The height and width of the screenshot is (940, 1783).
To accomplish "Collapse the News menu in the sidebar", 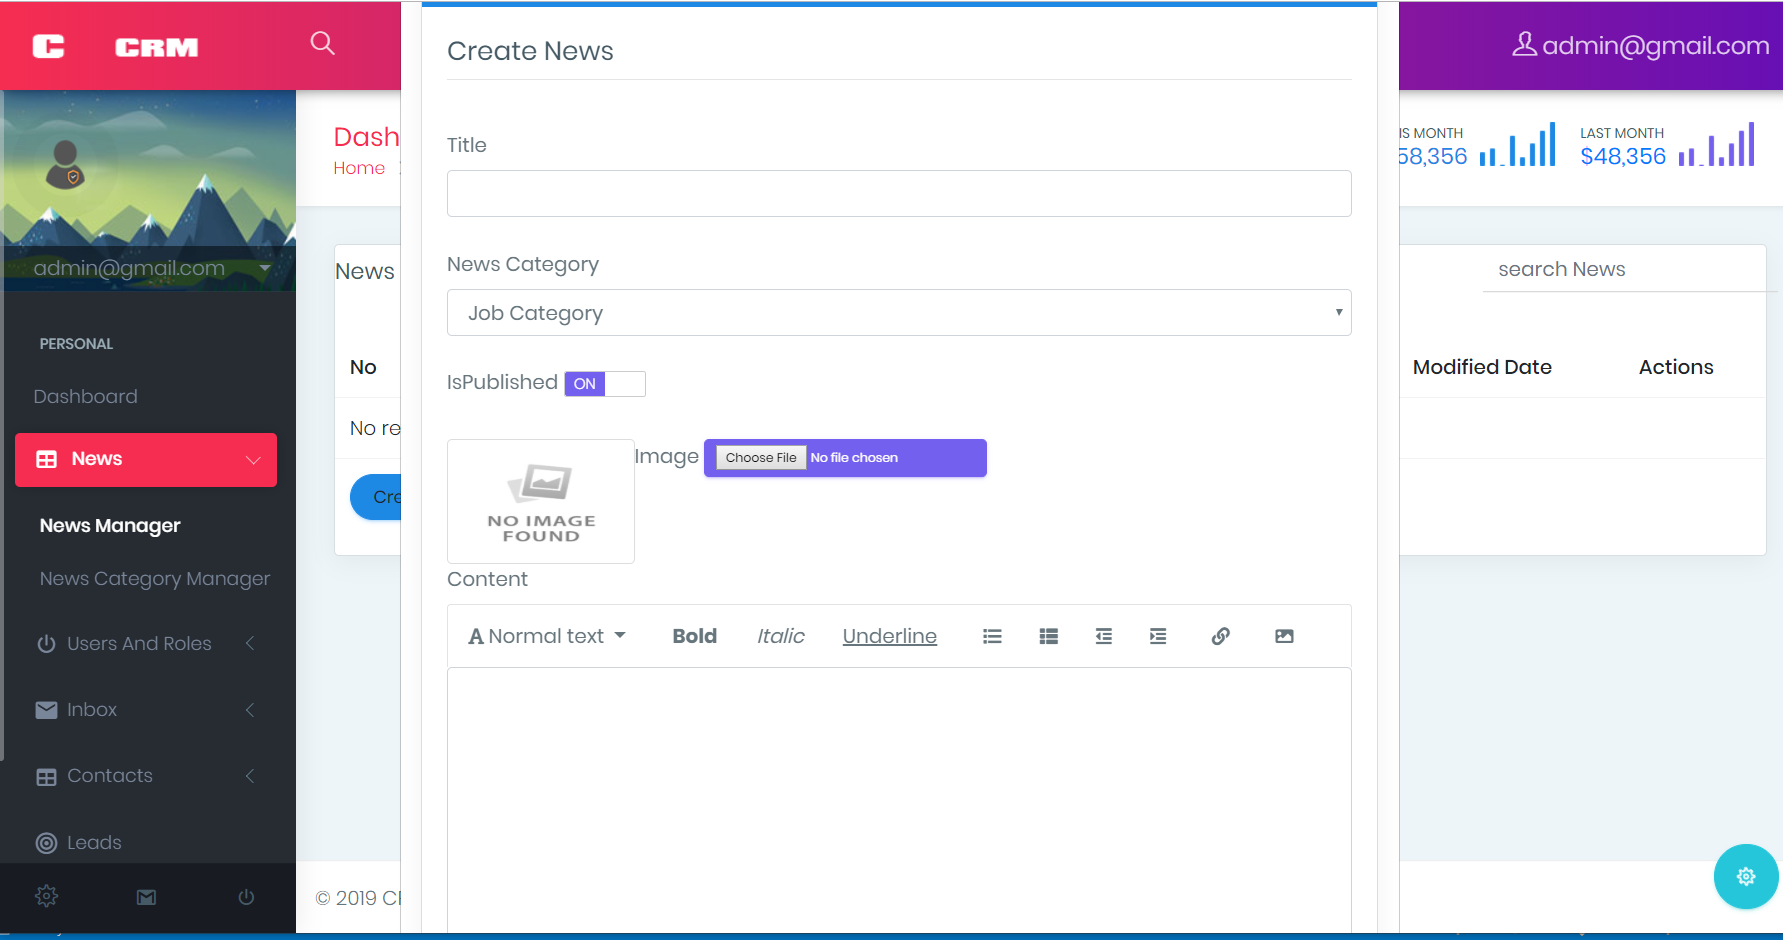I will click(145, 459).
